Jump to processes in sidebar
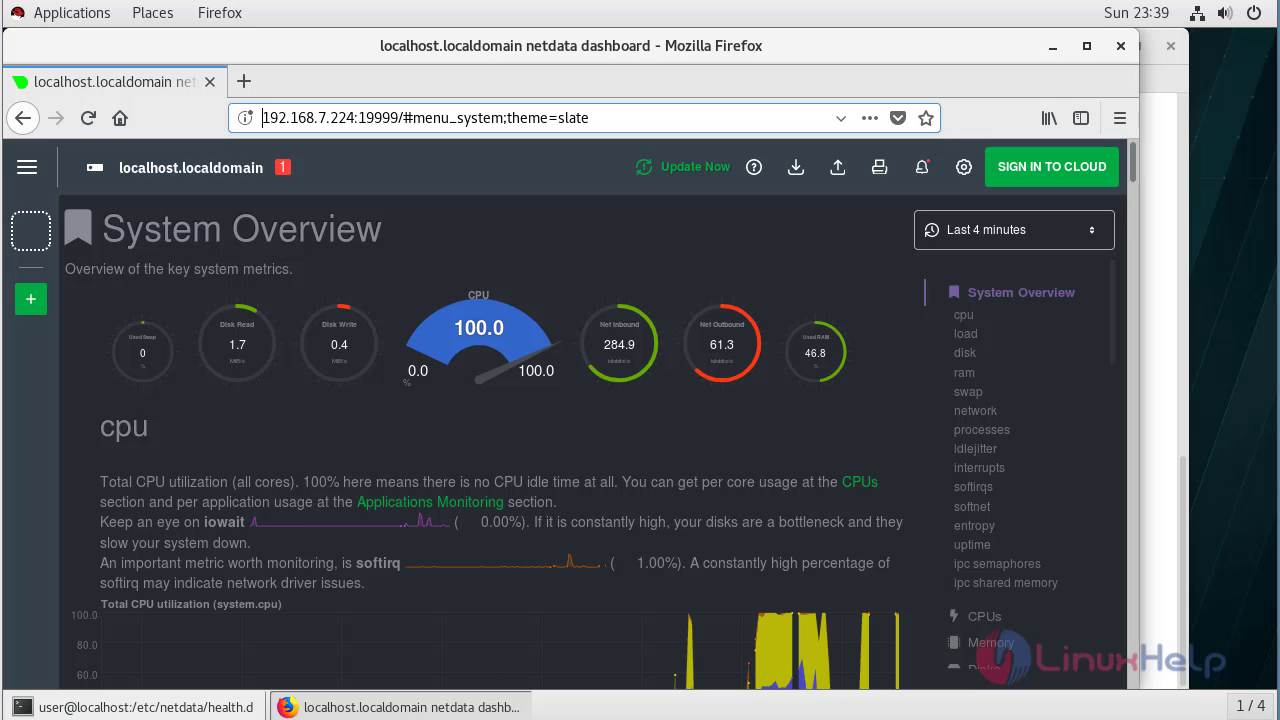This screenshot has width=1280, height=720. 981,430
